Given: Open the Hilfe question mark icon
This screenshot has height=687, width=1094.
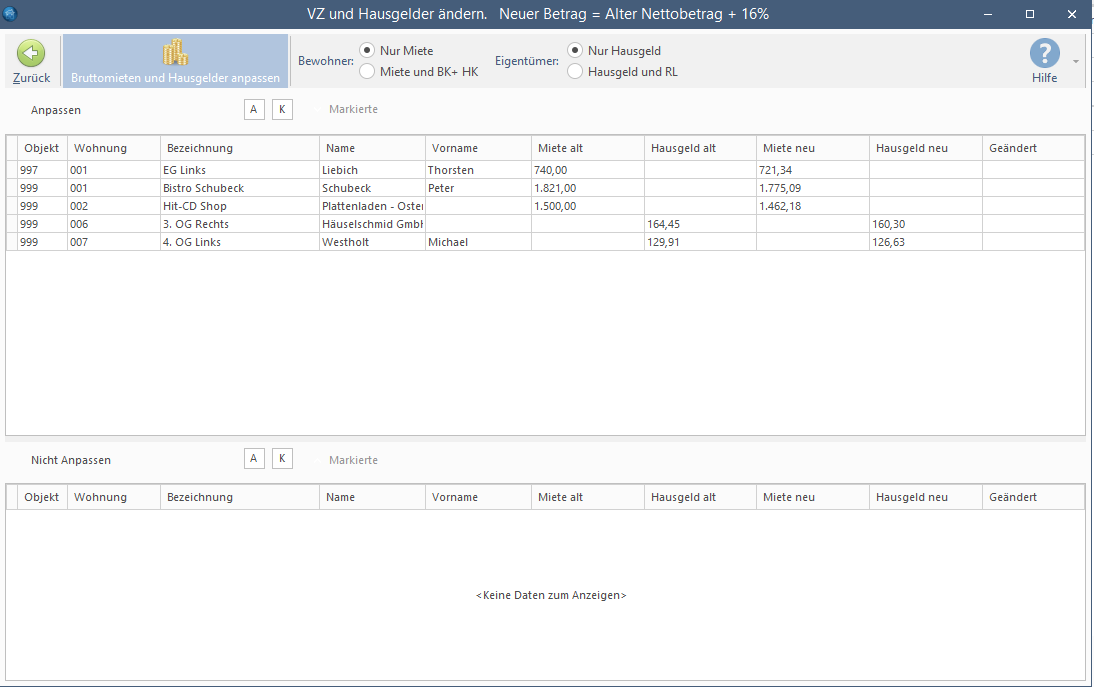Looking at the screenshot, I should tap(1044, 53).
